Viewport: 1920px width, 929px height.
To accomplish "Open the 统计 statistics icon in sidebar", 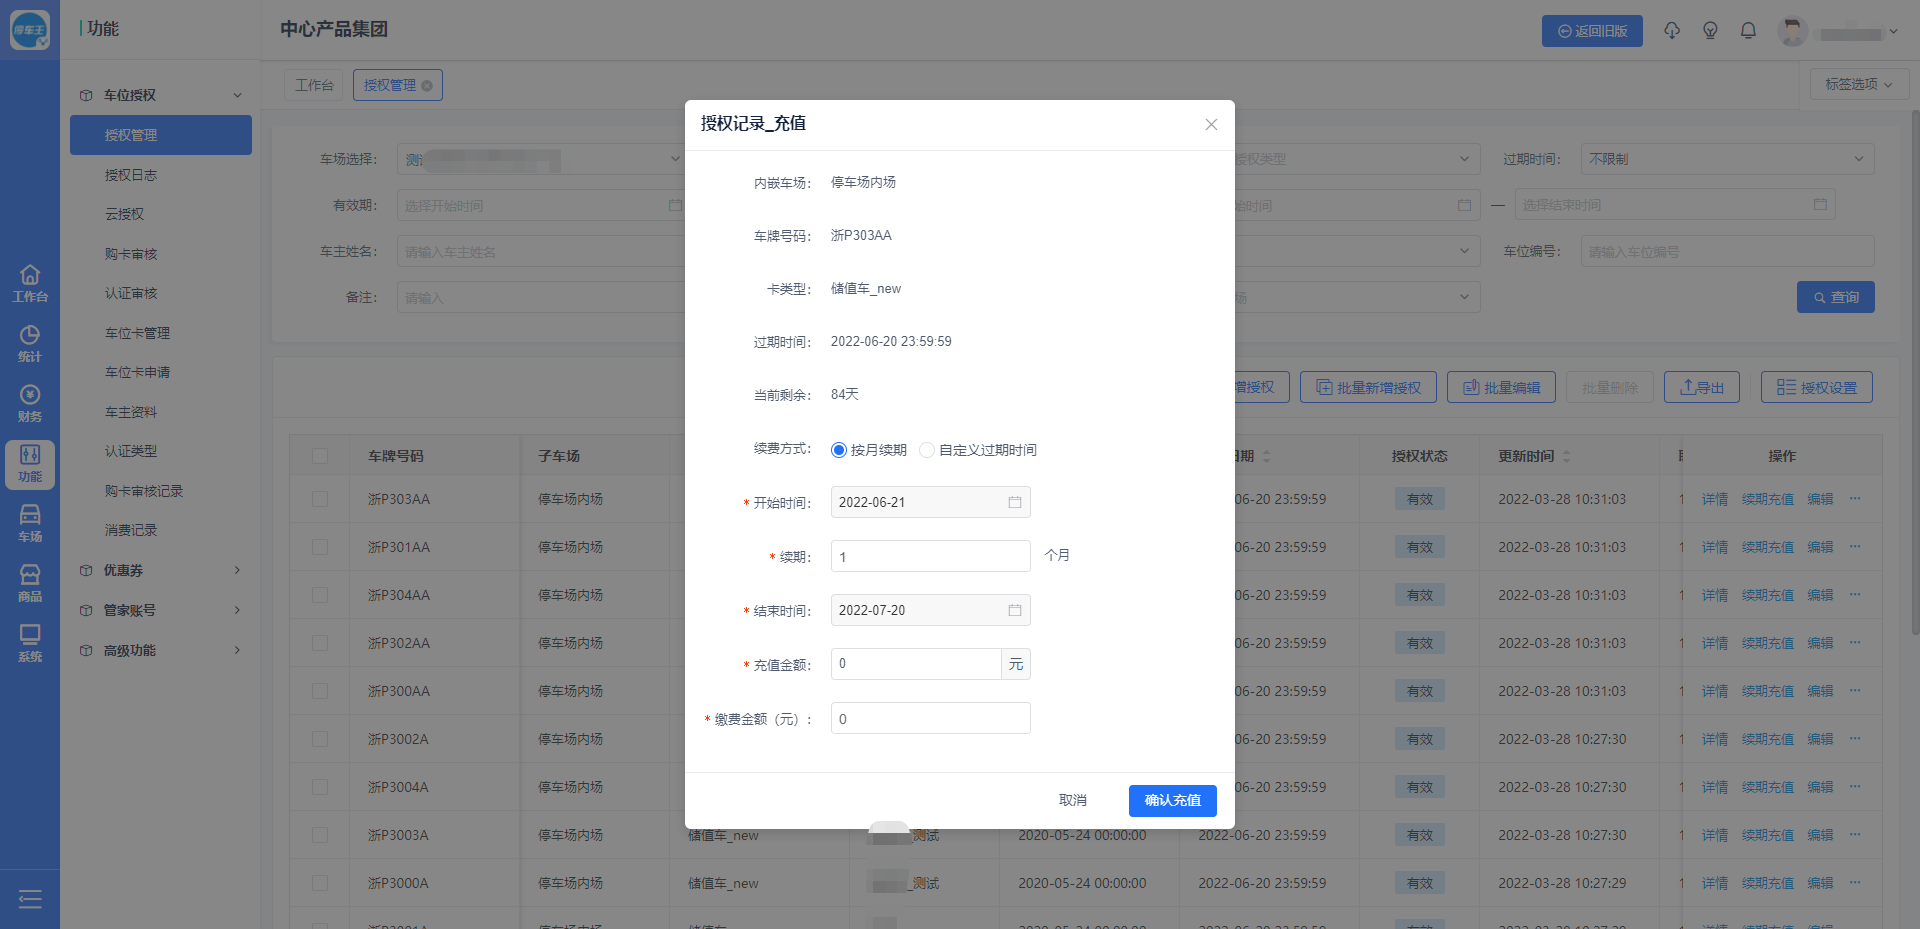I will 30,343.
